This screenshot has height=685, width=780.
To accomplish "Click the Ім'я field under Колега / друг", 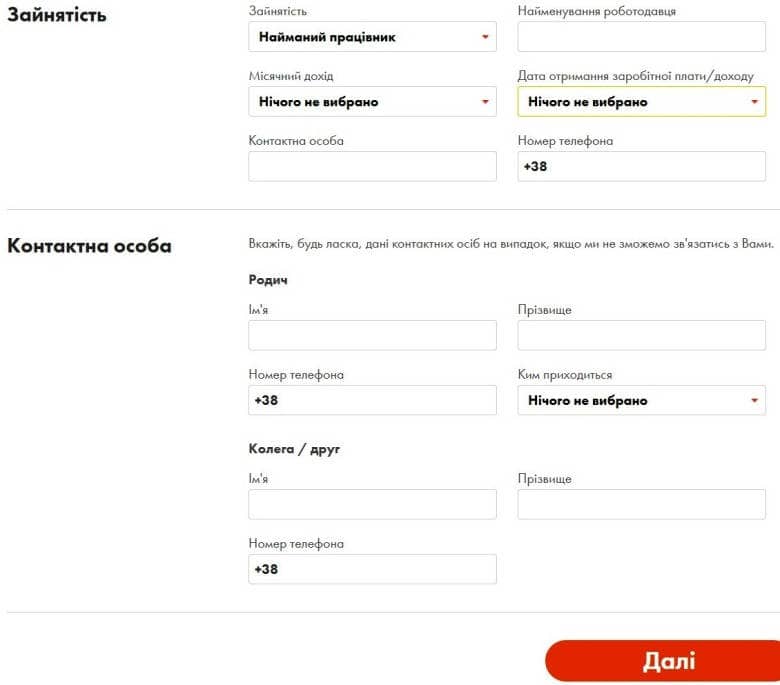I will pos(372,504).
